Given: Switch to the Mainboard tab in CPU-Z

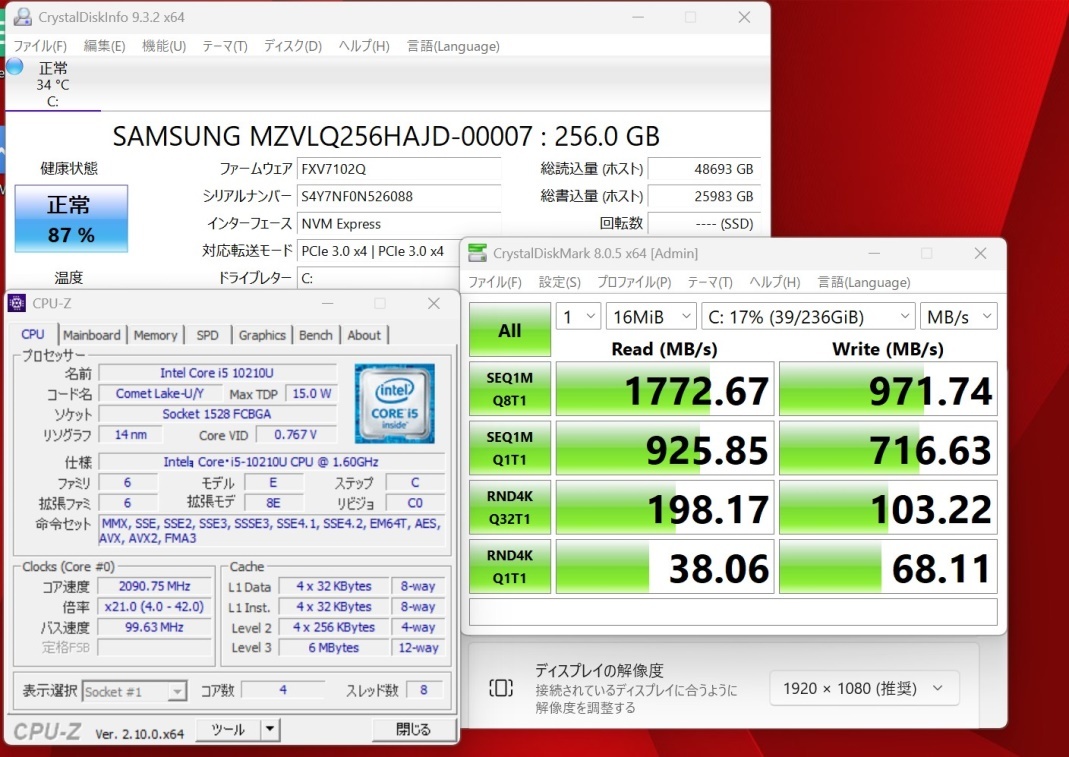Looking at the screenshot, I should (91, 335).
